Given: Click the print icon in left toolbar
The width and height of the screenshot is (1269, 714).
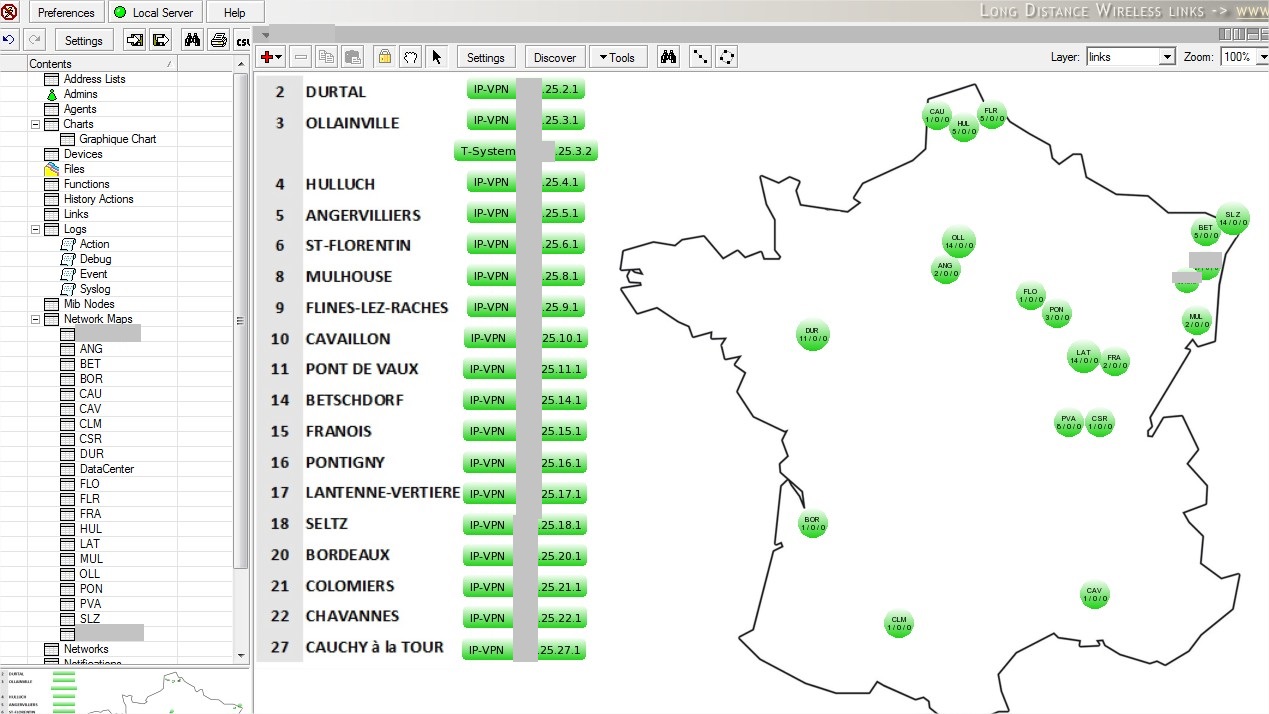Looking at the screenshot, I should [x=218, y=40].
